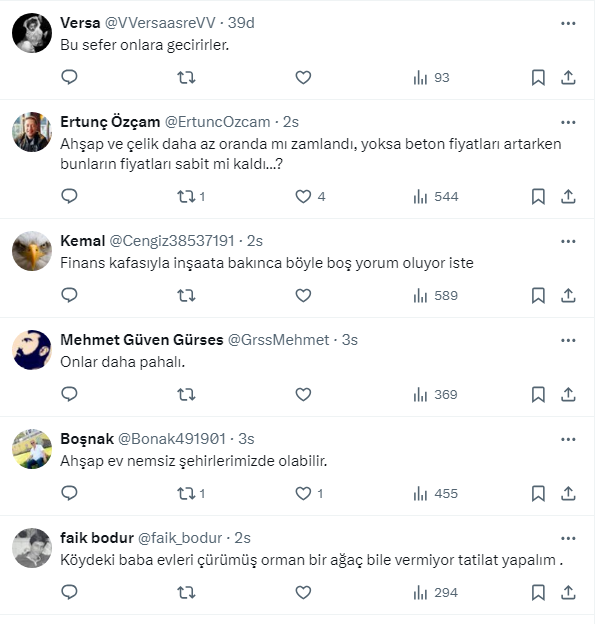The width and height of the screenshot is (607, 624).
Task: Retweet Boşnak's tweet
Action: [186, 493]
